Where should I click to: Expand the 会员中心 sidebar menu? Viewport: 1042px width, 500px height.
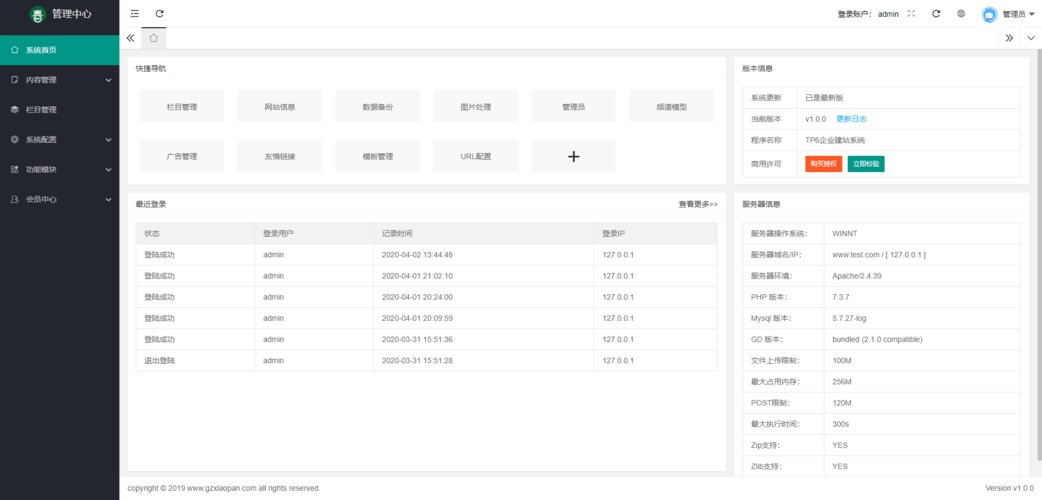[x=59, y=199]
